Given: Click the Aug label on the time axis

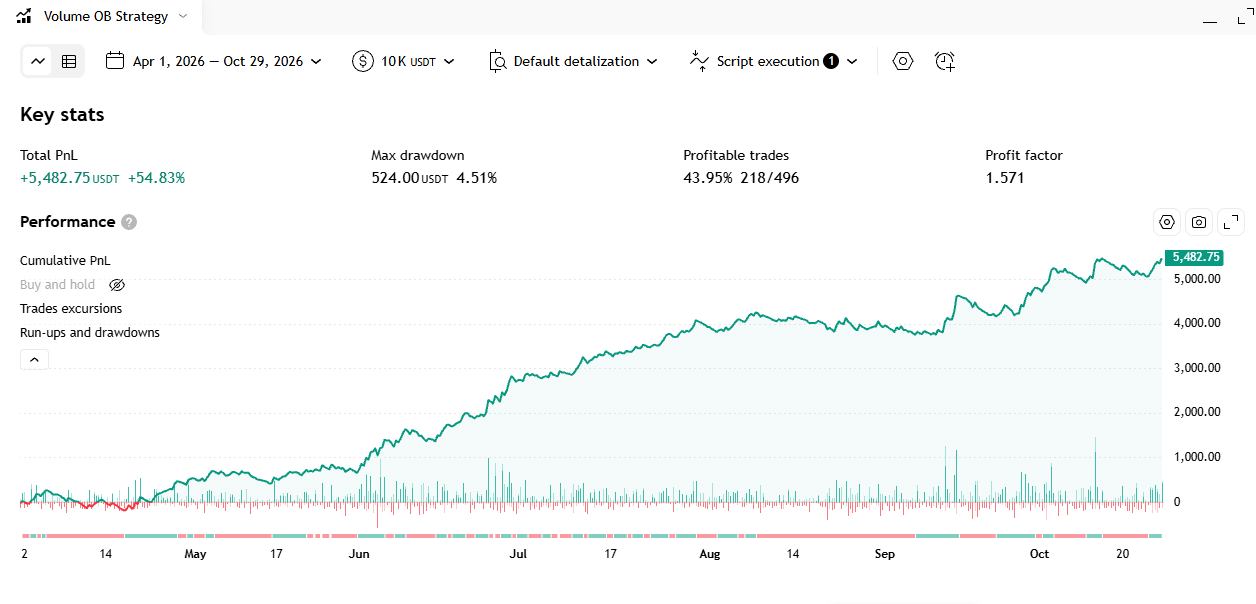Looking at the screenshot, I should click(x=709, y=553).
